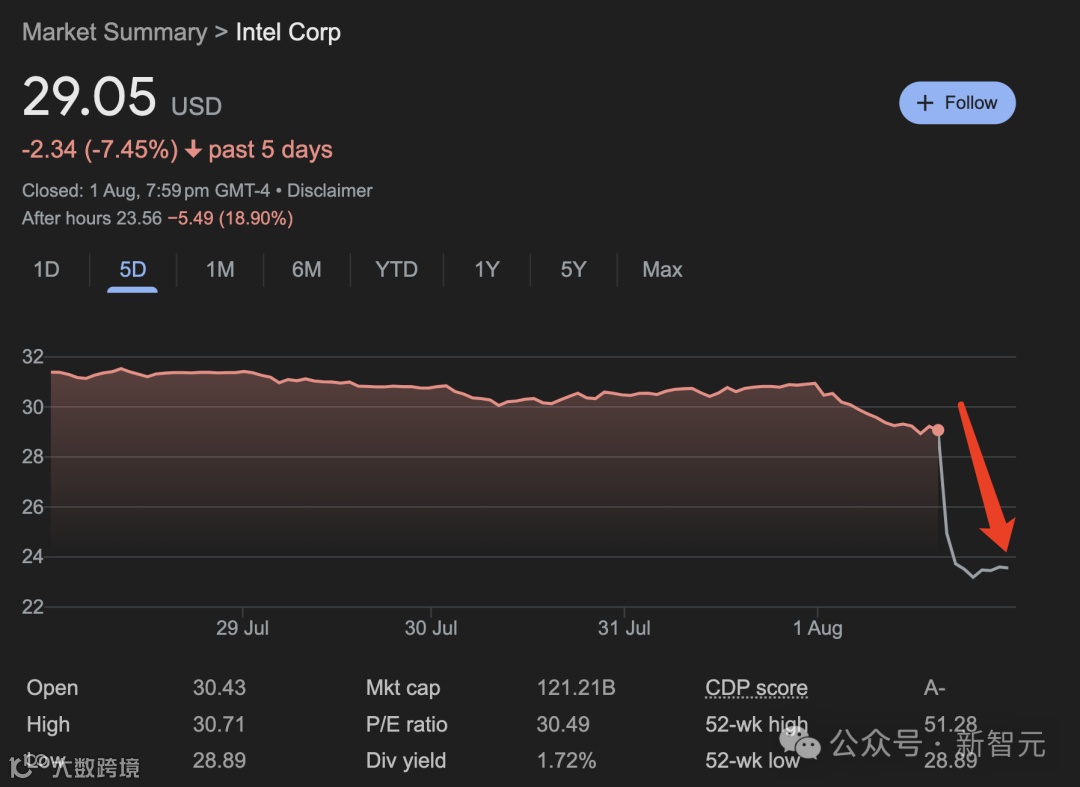This screenshot has height=787, width=1080.
Task: Select the 1D time range tab
Action: pos(46,269)
